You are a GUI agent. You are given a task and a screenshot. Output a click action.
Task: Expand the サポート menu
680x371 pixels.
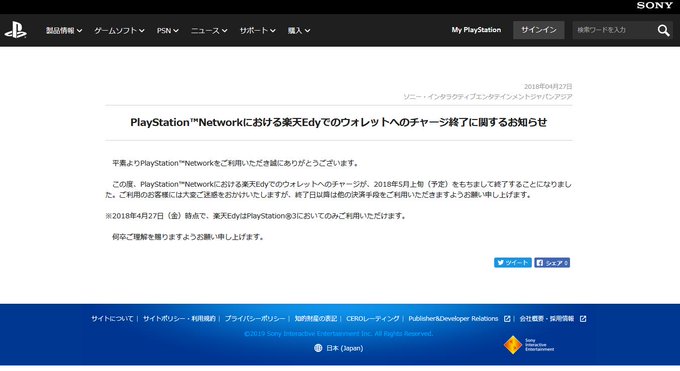[258, 30]
